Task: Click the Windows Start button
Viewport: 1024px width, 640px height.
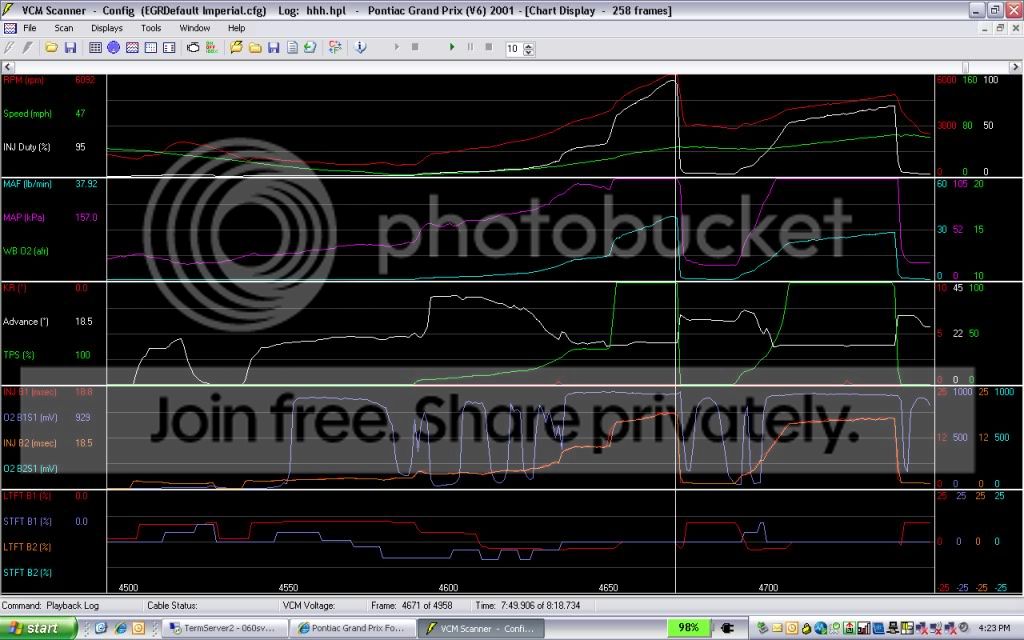Action: 38,628
